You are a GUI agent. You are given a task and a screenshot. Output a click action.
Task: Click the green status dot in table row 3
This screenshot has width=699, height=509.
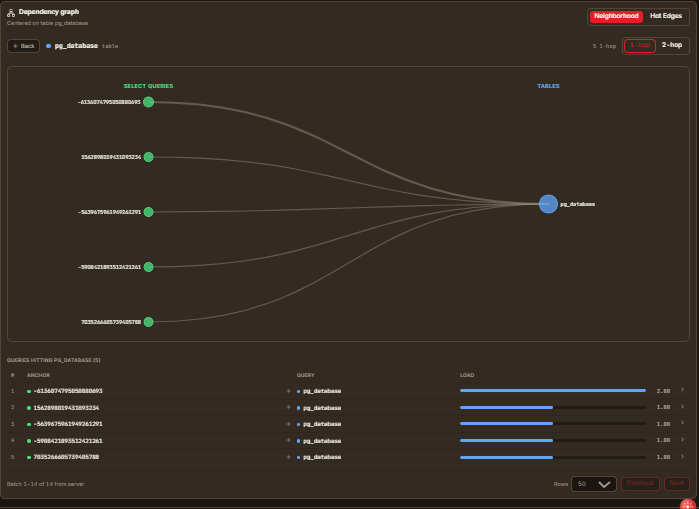tap(29, 424)
